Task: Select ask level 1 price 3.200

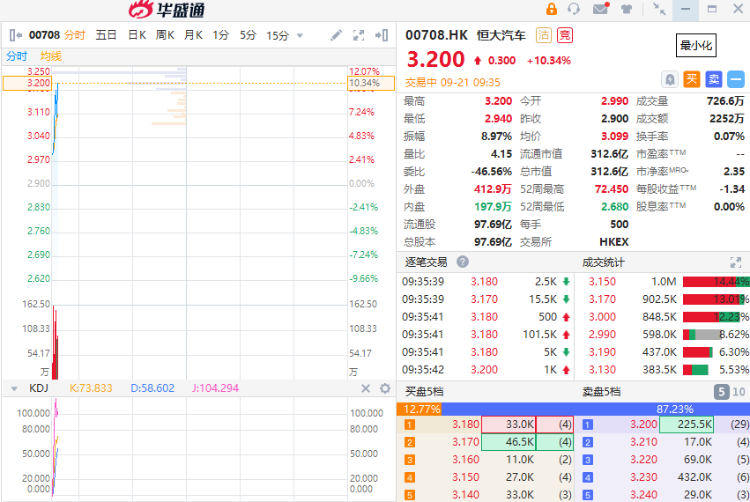Action: tap(643, 424)
